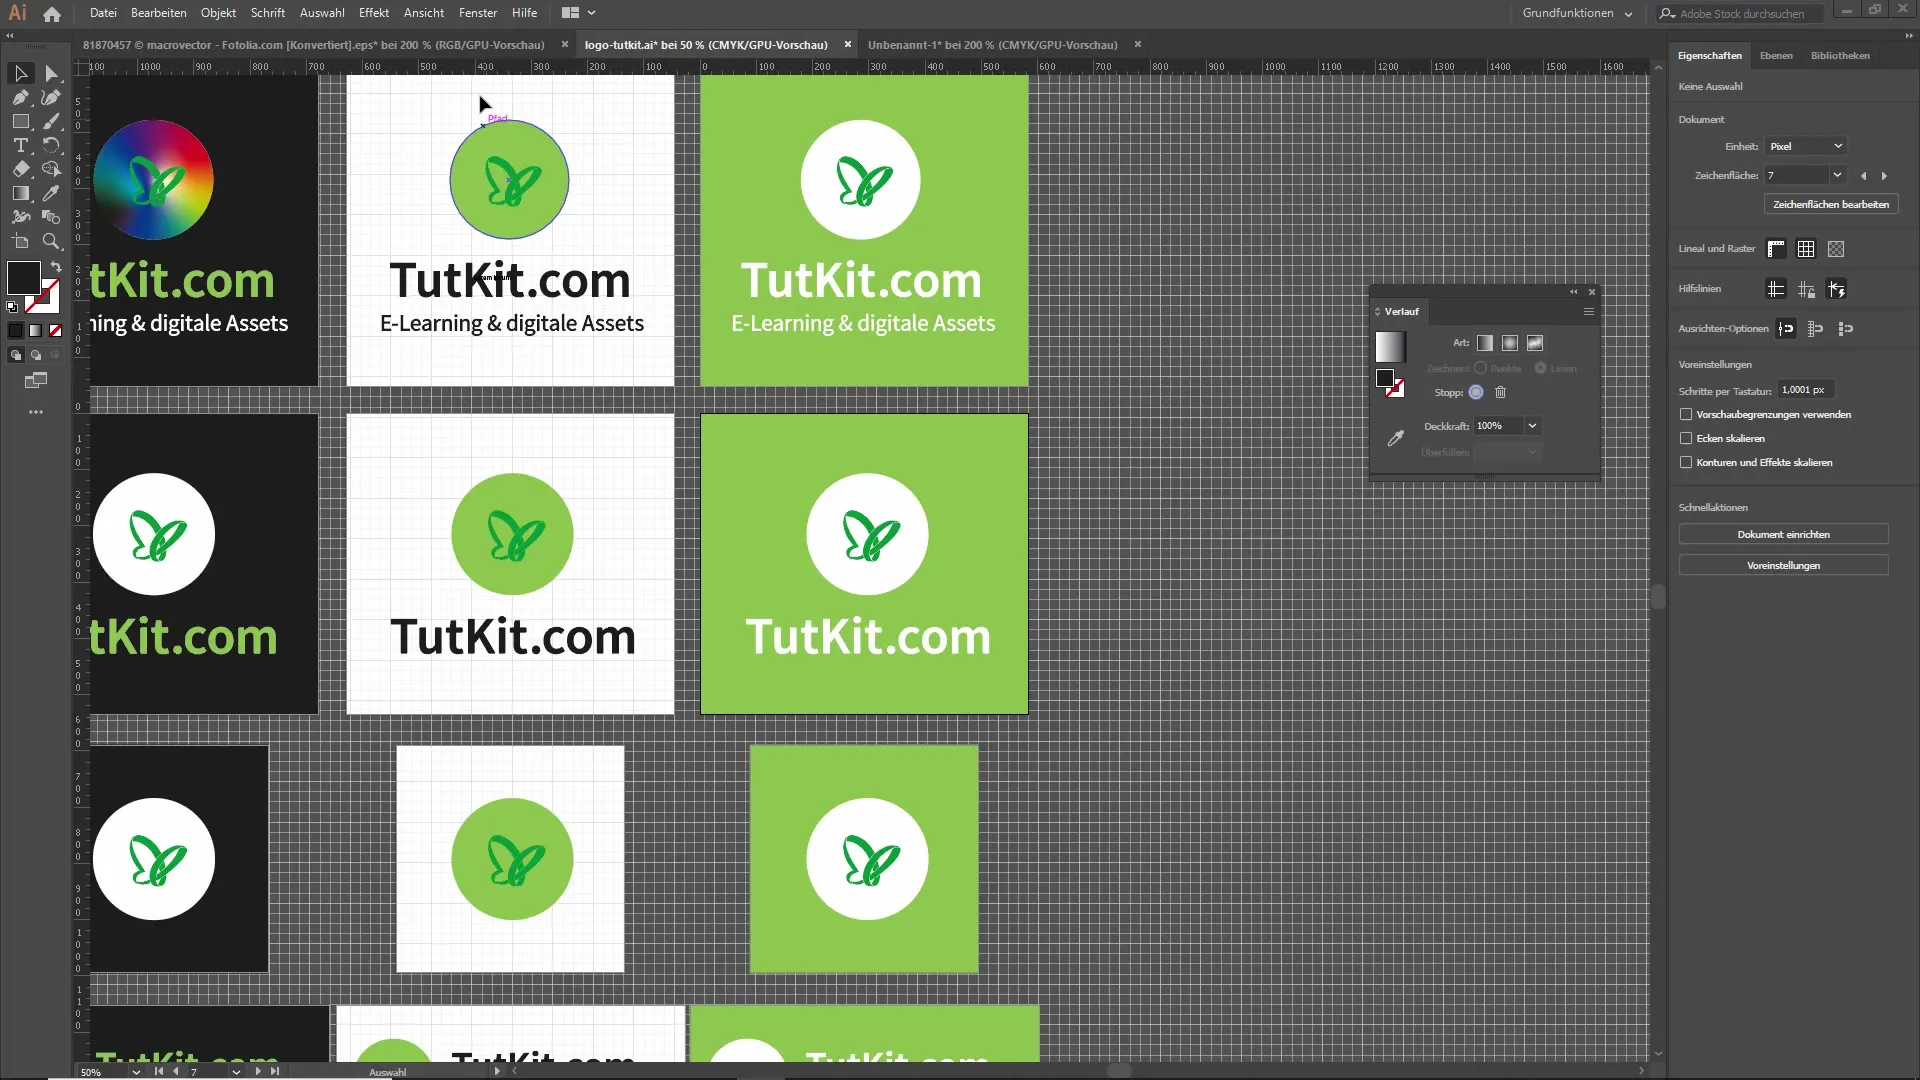The image size is (1920, 1080).
Task: Collapse Verlauf panel double arrows
Action: [1574, 292]
